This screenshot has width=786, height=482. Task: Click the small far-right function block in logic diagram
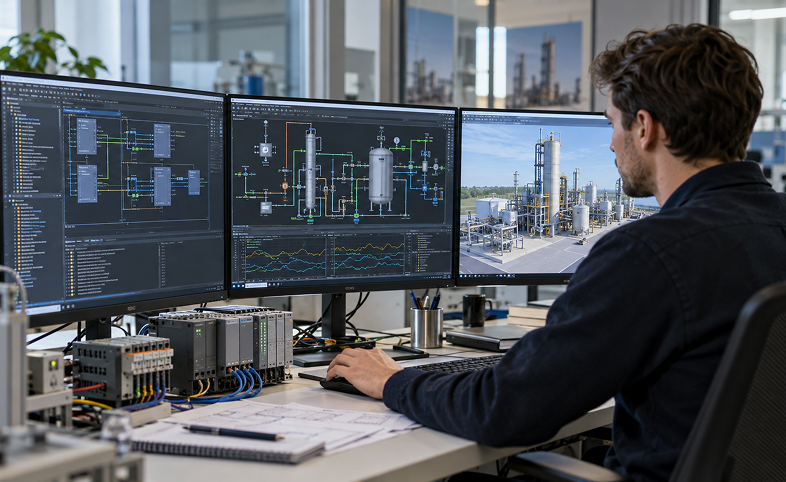tap(194, 182)
